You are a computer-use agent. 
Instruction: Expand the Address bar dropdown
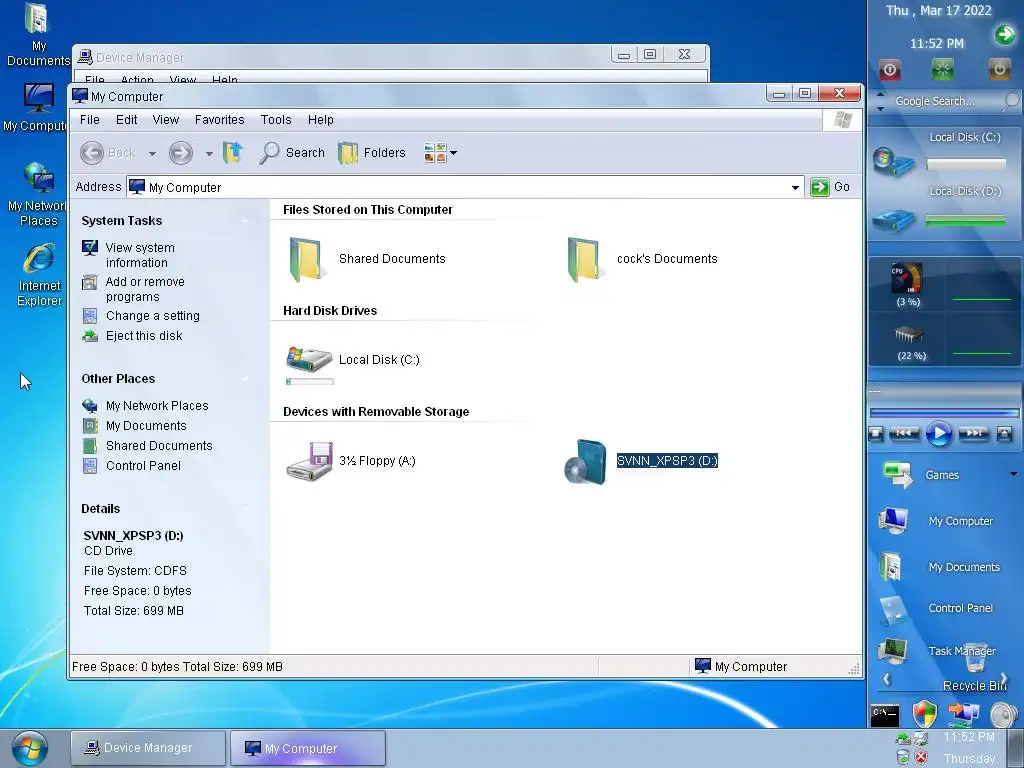[795, 187]
